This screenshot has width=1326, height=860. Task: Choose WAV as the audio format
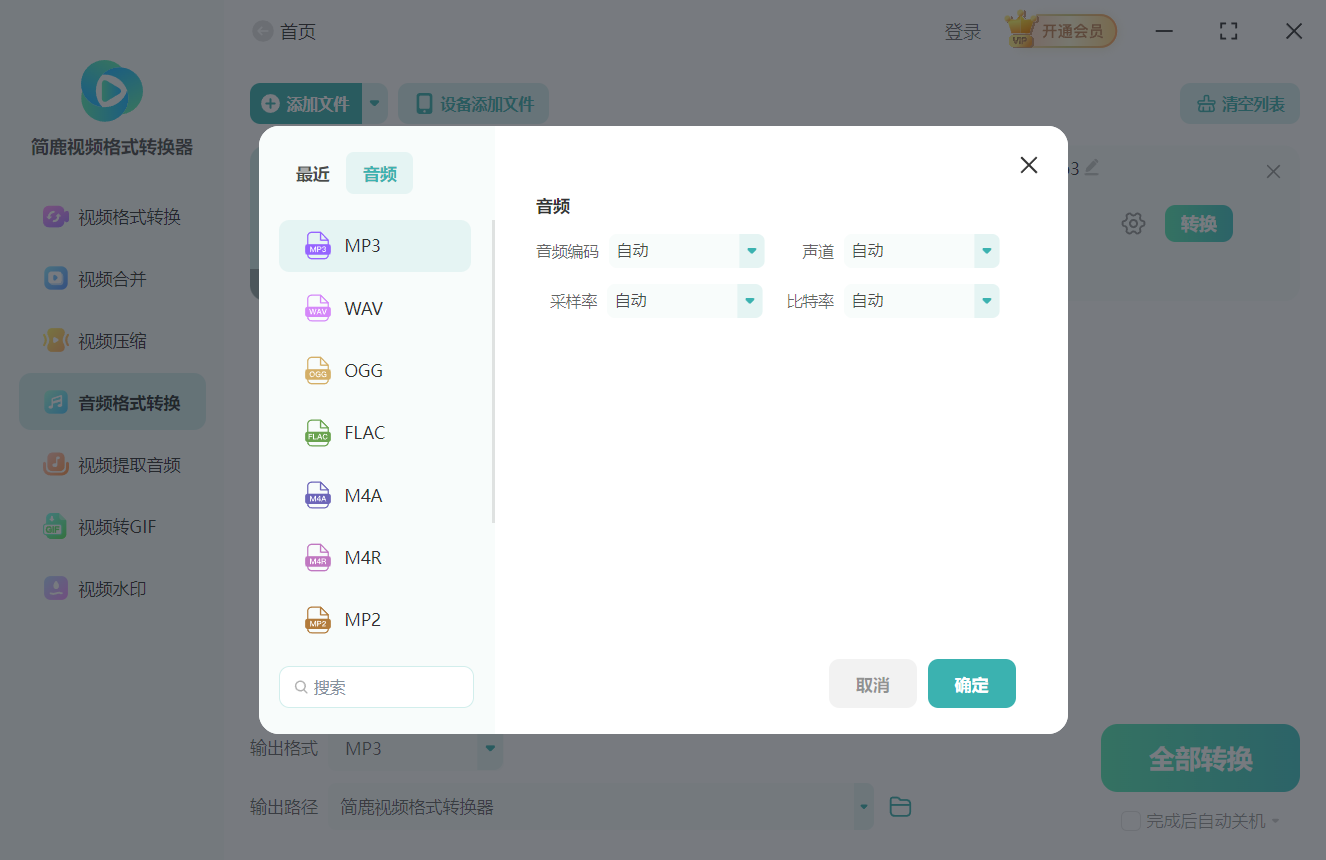point(375,308)
